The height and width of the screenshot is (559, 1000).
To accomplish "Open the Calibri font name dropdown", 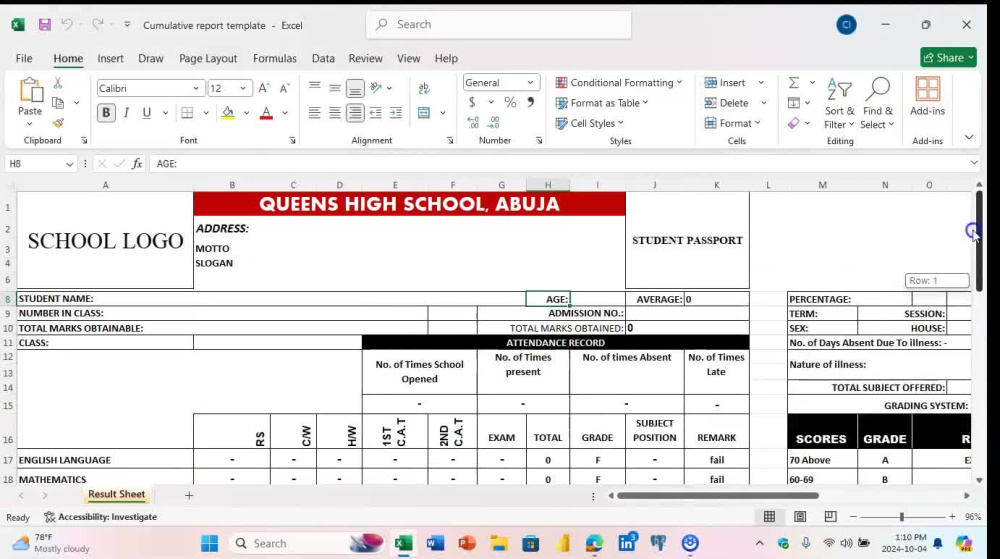I will click(196, 88).
